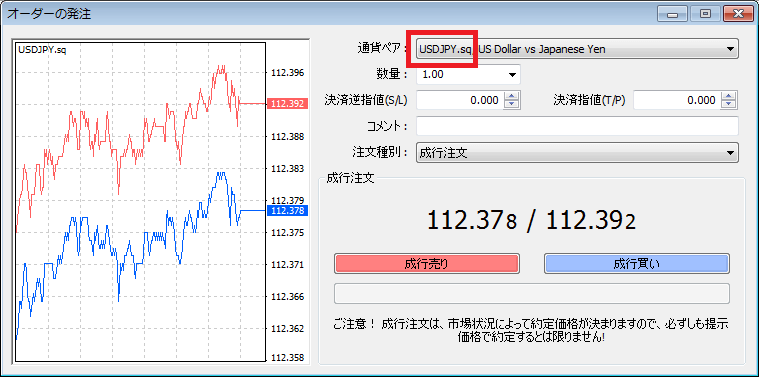759x377 pixels.
Task: Click the red 112.392 ask price tag
Action: [x=288, y=104]
